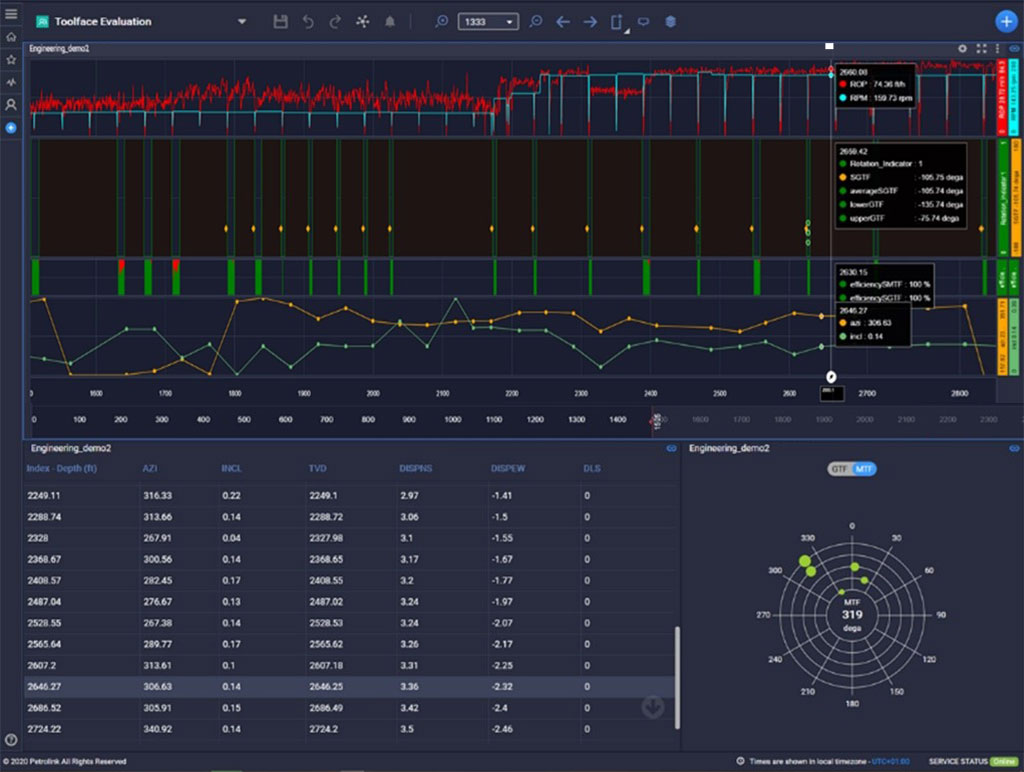Image resolution: width=1024 pixels, height=772 pixels.
Task: Click the undo icon
Action: (307, 20)
